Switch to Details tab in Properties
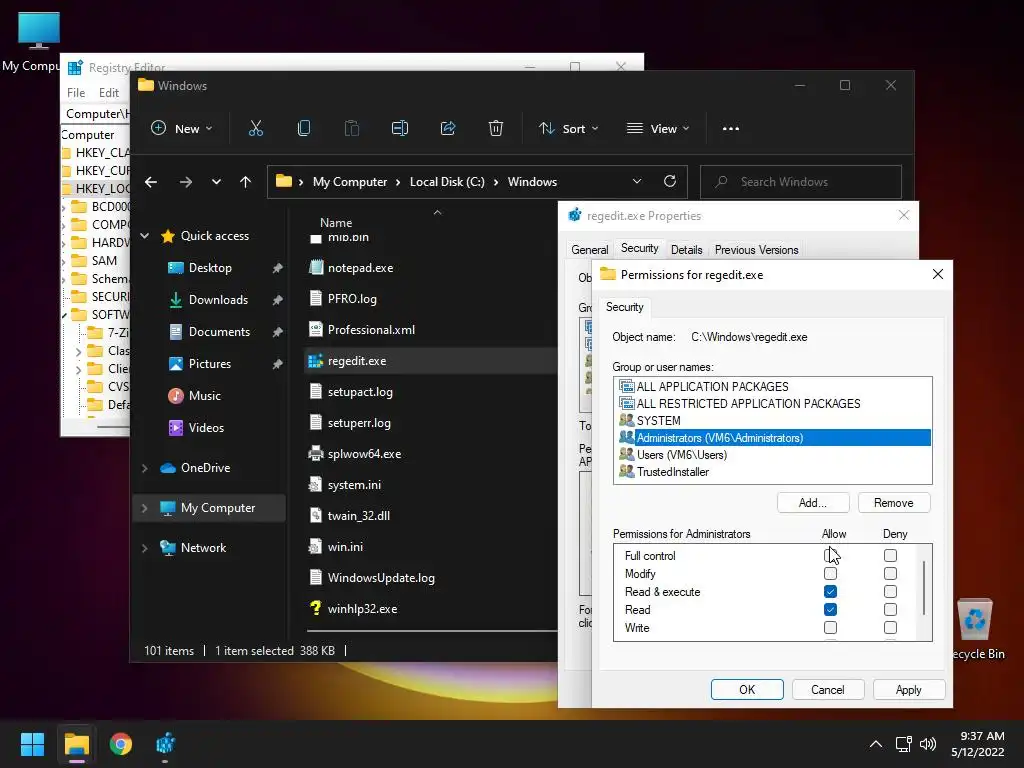Image resolution: width=1024 pixels, height=768 pixels. point(686,249)
